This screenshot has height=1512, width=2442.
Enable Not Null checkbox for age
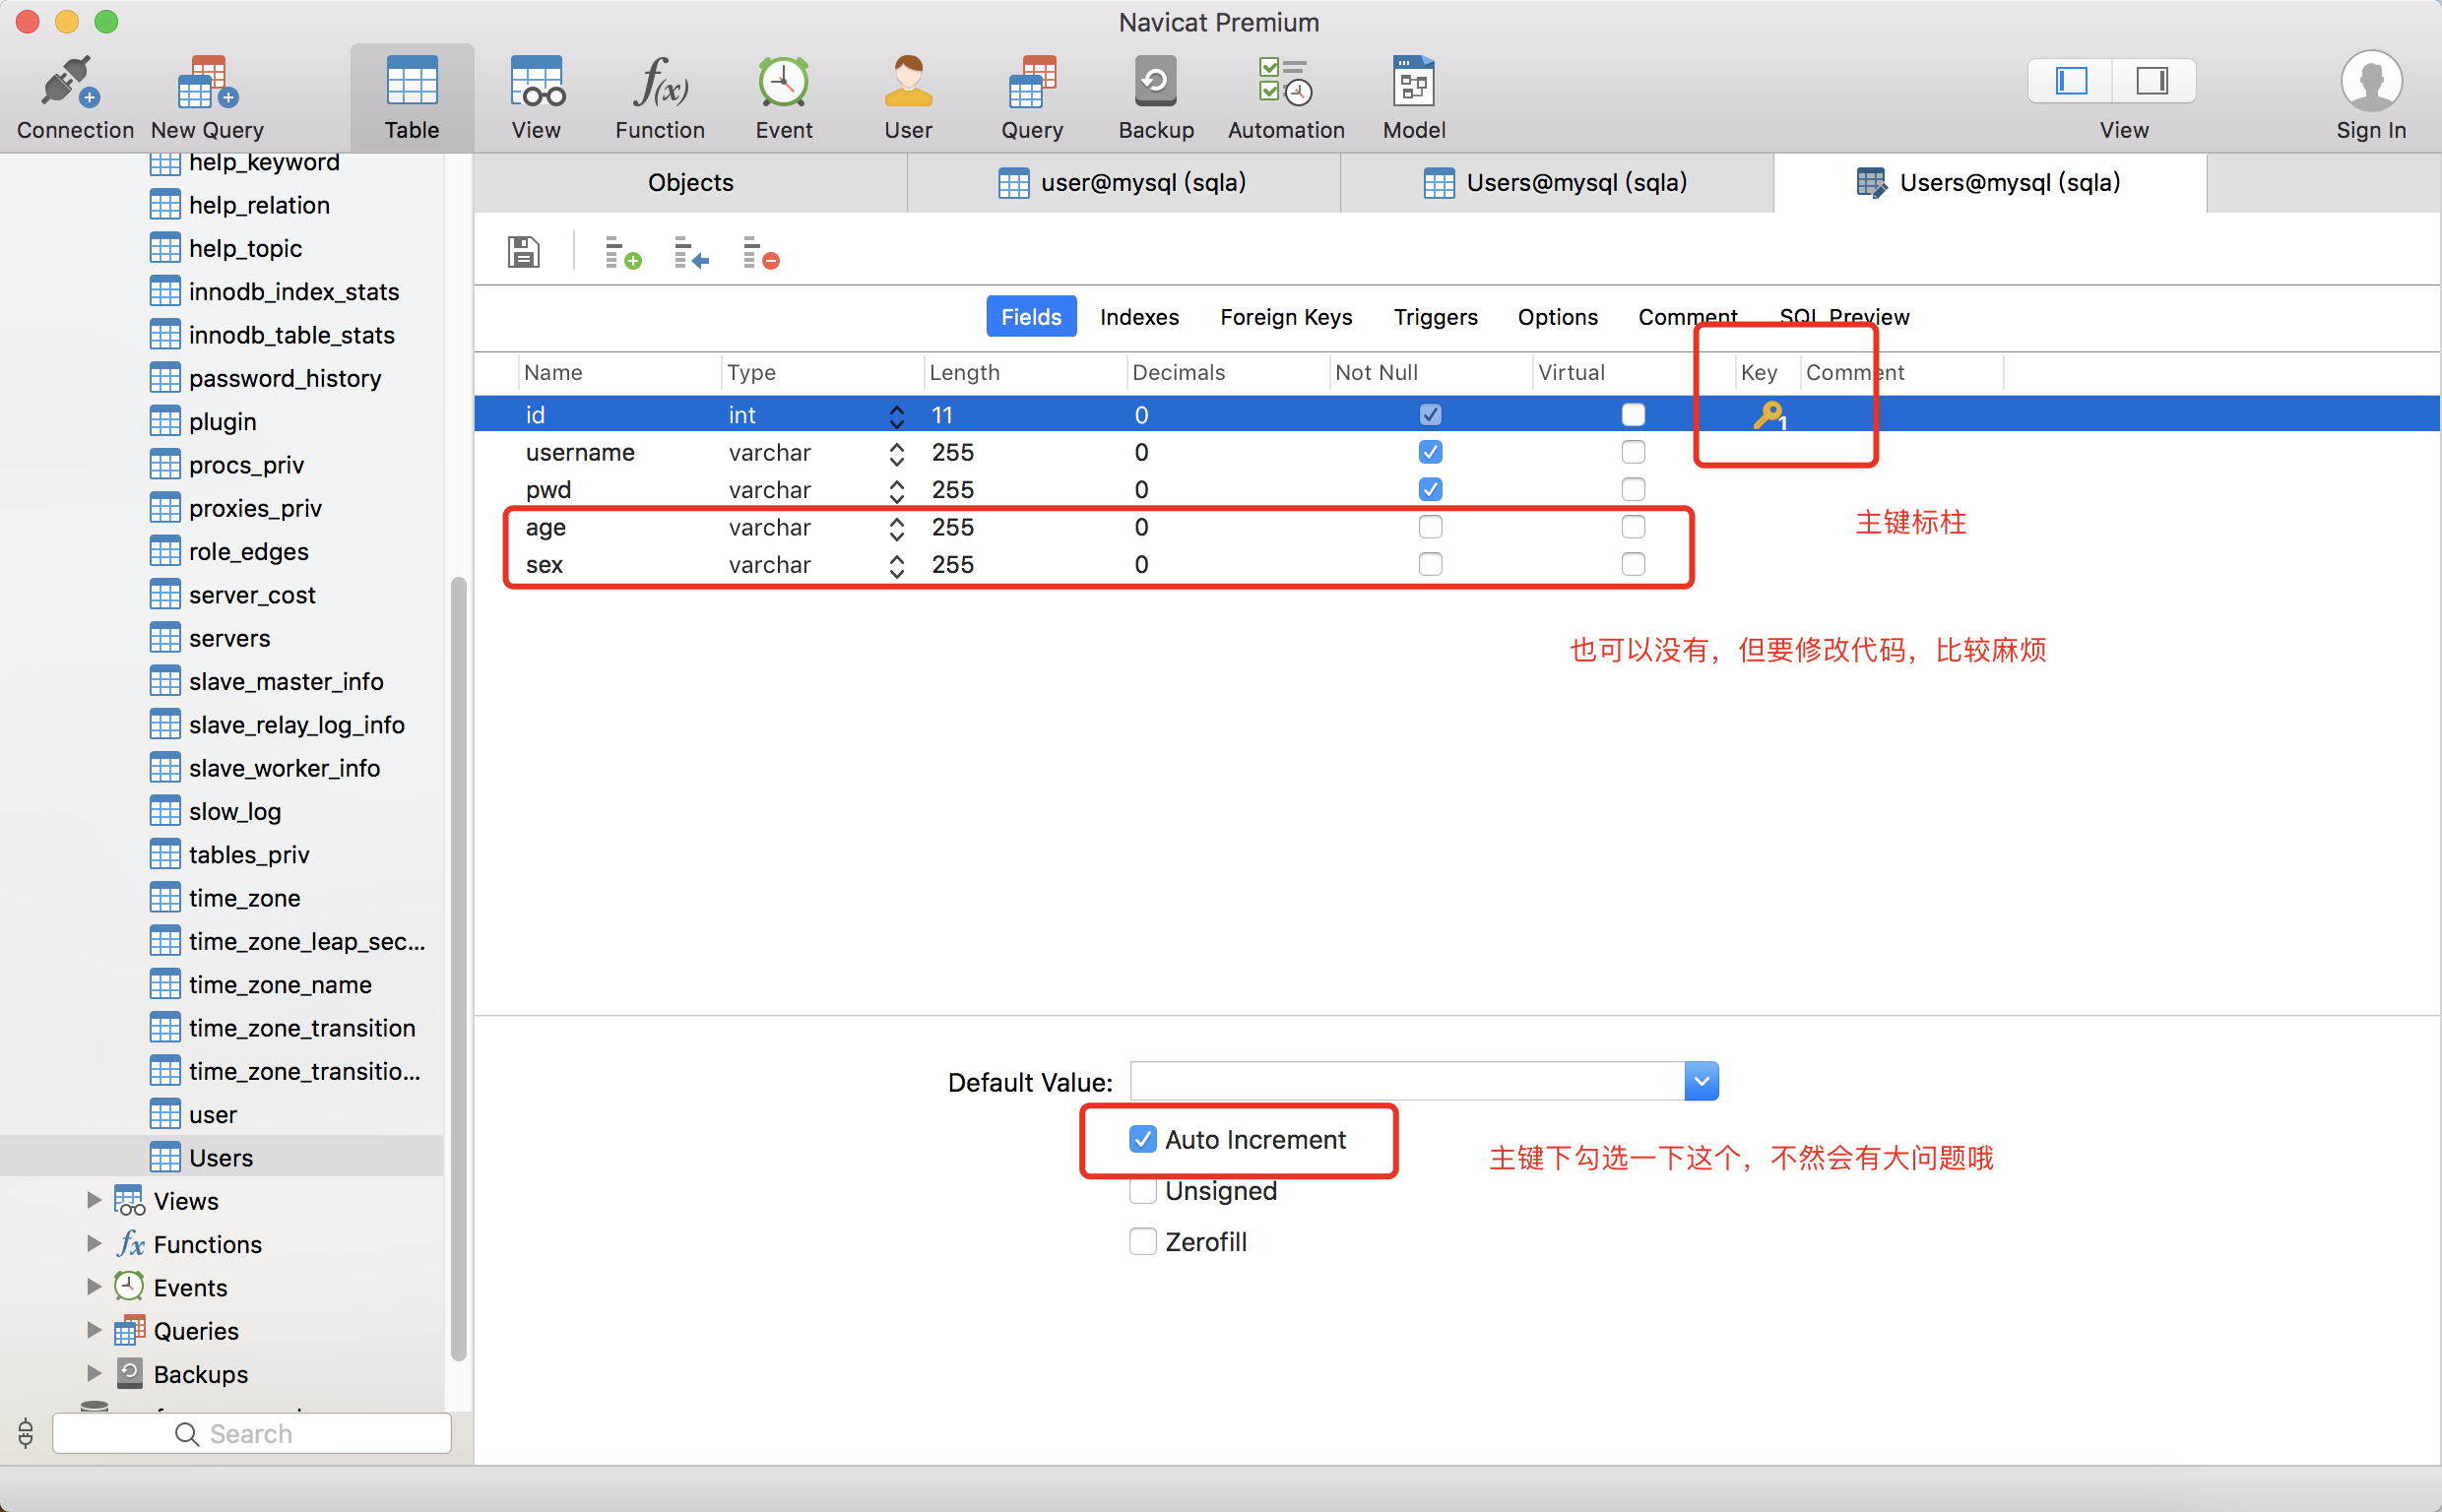click(1430, 527)
